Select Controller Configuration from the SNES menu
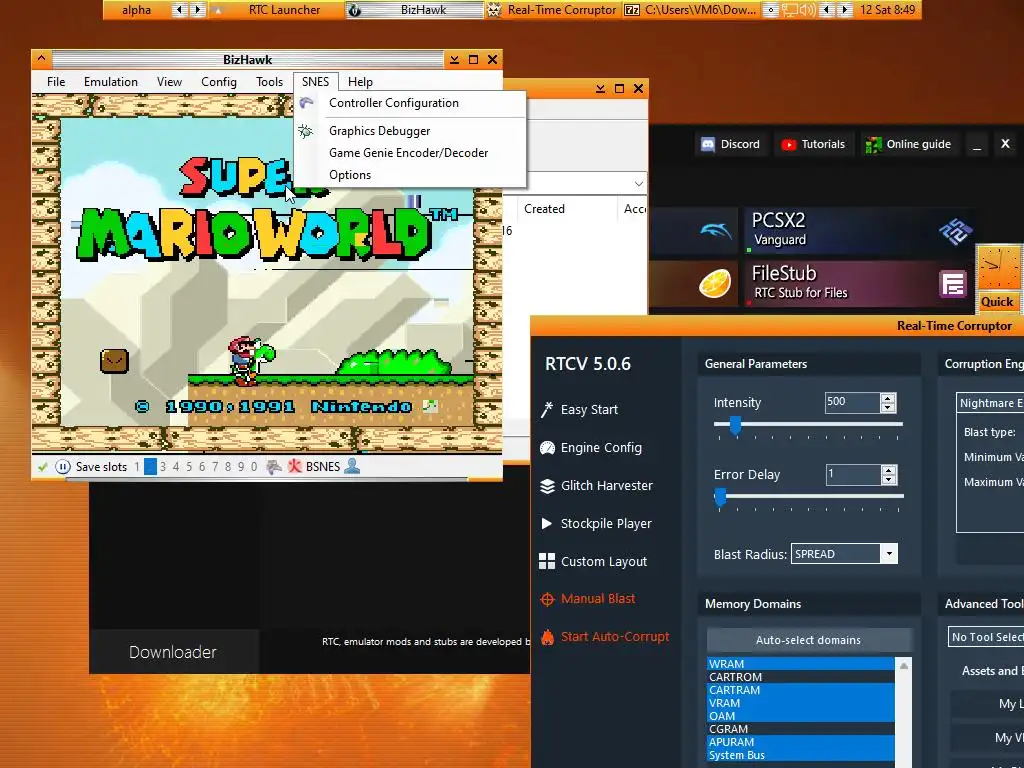The image size is (1024, 768). [x=410, y=103]
